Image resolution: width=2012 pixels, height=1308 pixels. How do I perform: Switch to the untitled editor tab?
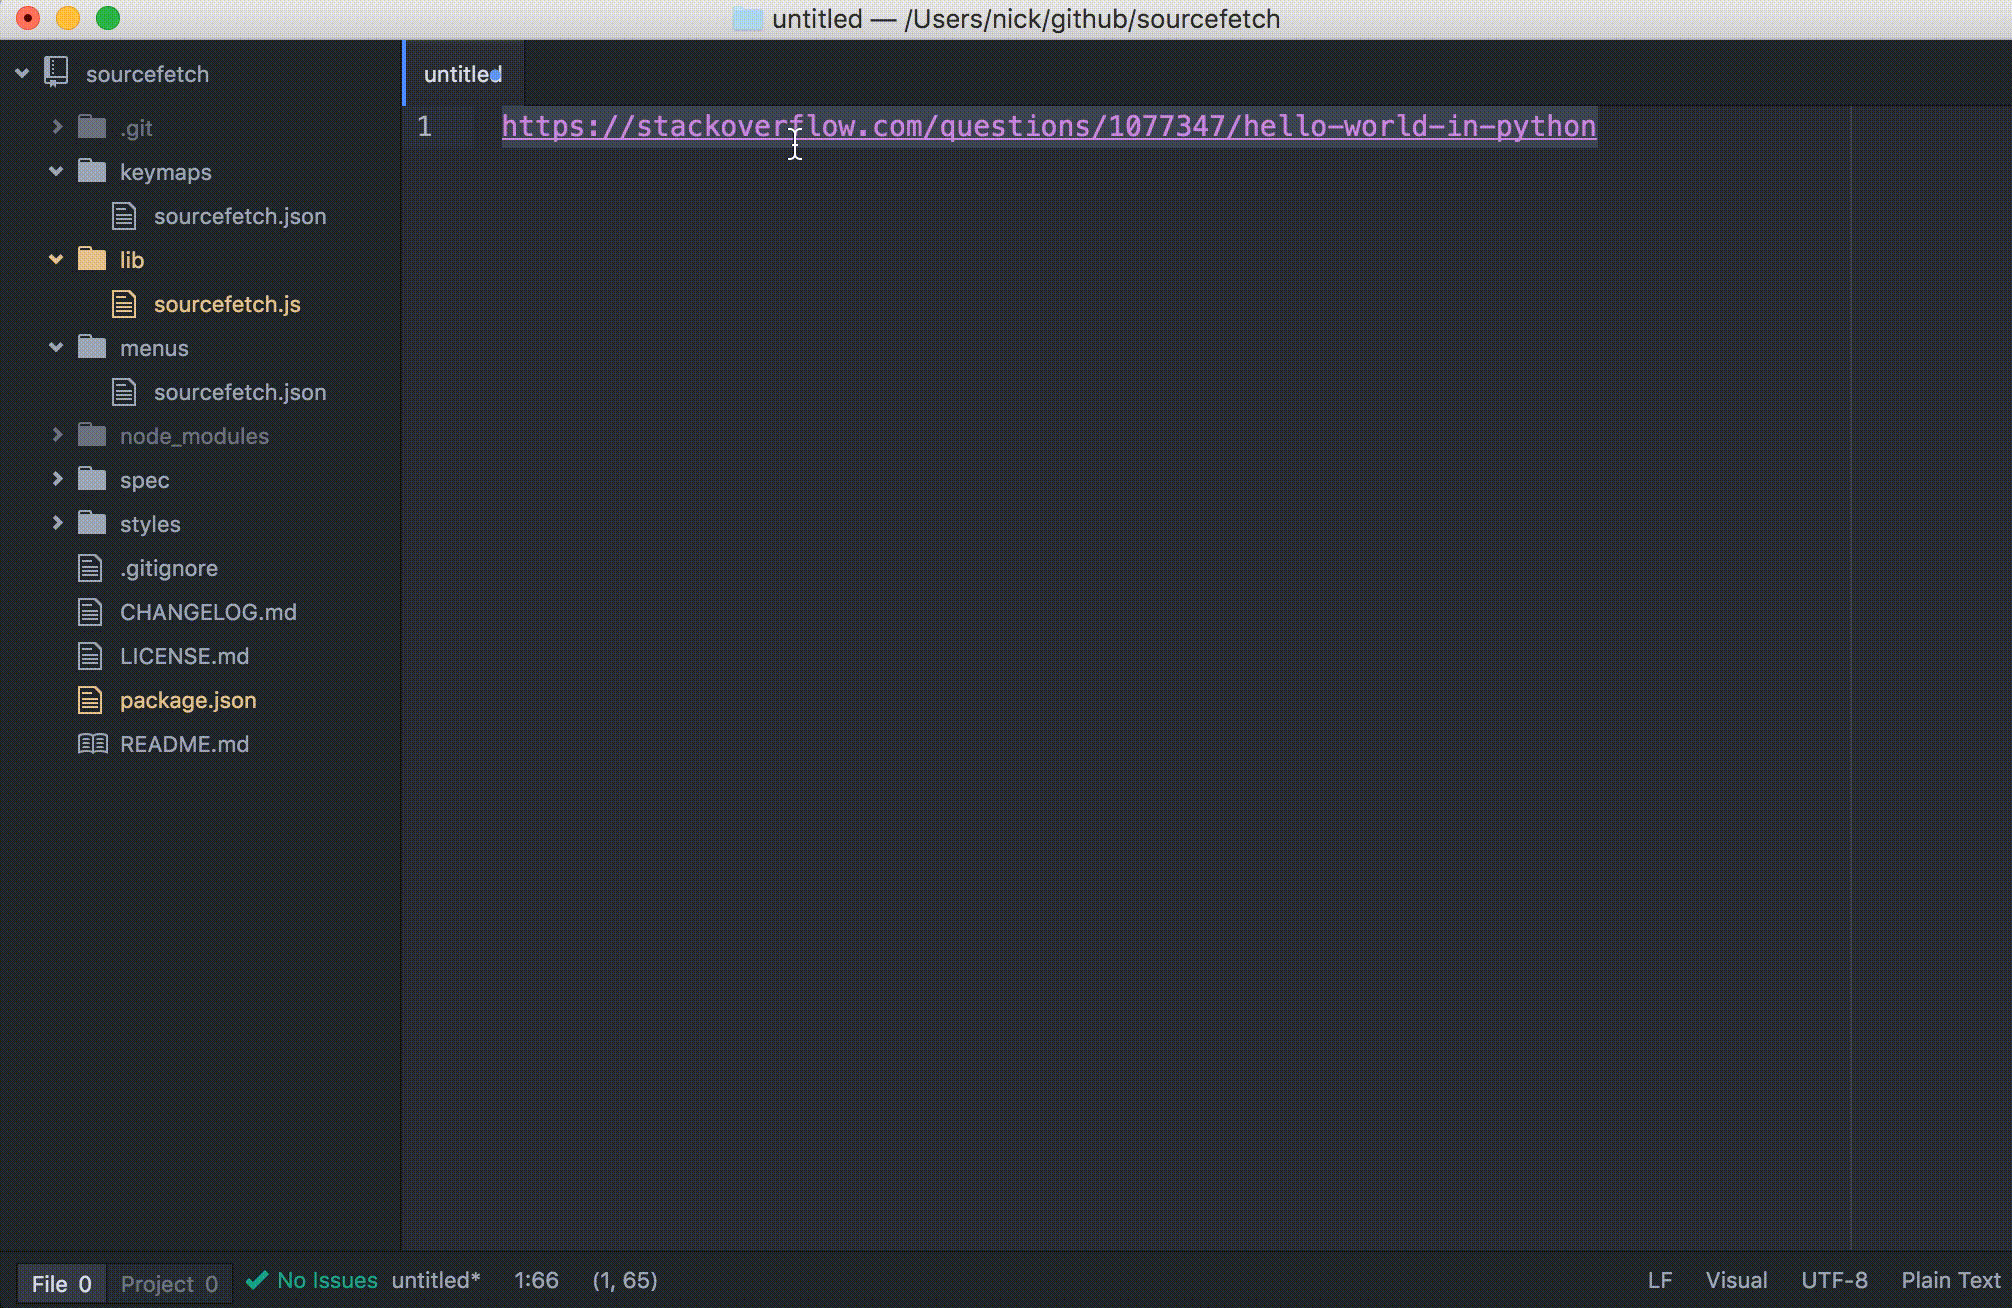[461, 74]
